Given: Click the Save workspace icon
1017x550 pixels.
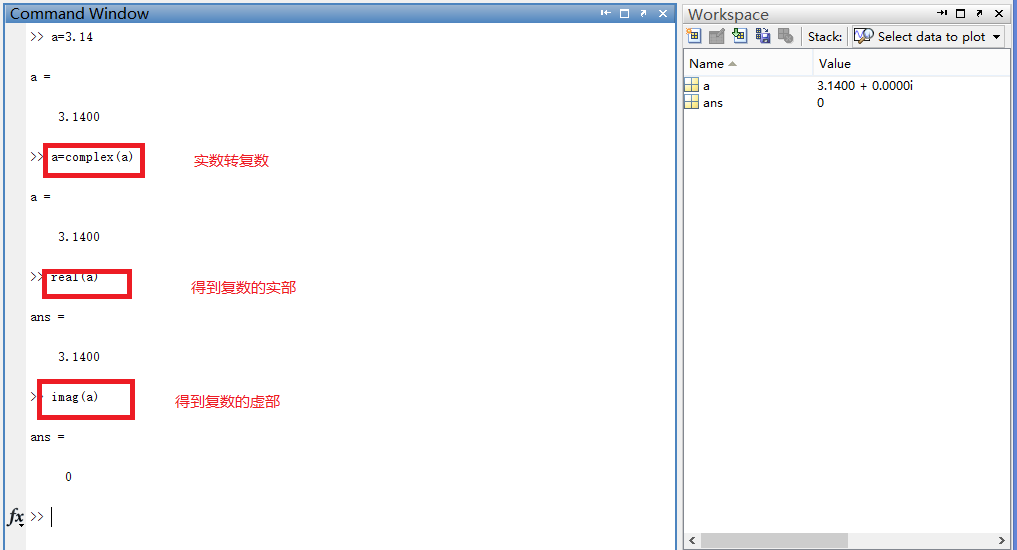Looking at the screenshot, I should click(763, 36).
